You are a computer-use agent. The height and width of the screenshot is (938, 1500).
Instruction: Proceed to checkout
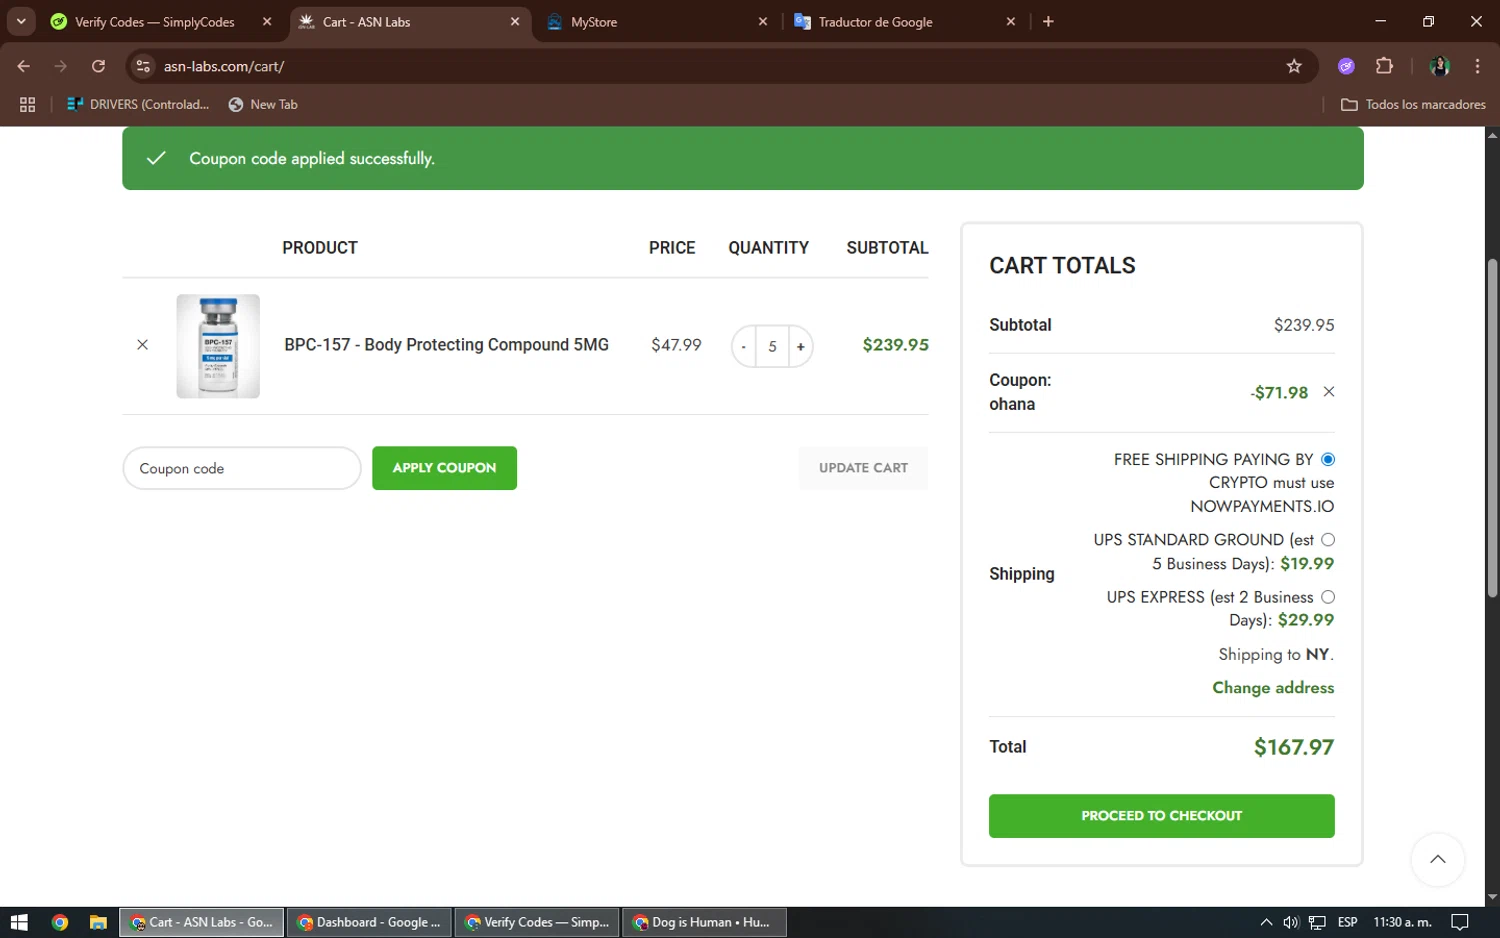(x=1161, y=816)
